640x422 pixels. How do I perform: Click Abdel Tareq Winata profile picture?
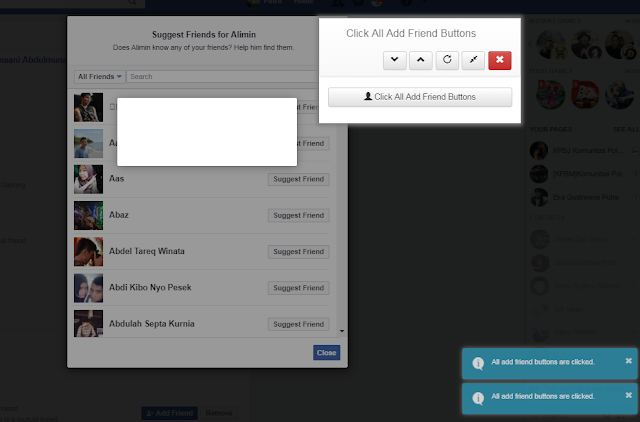pos(89,252)
